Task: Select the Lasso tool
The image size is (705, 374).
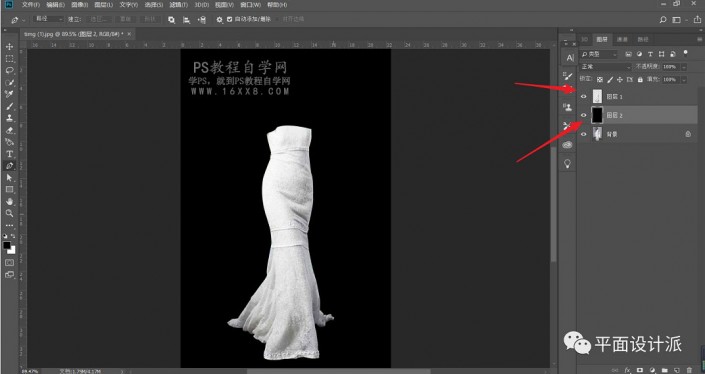Action: (9, 71)
